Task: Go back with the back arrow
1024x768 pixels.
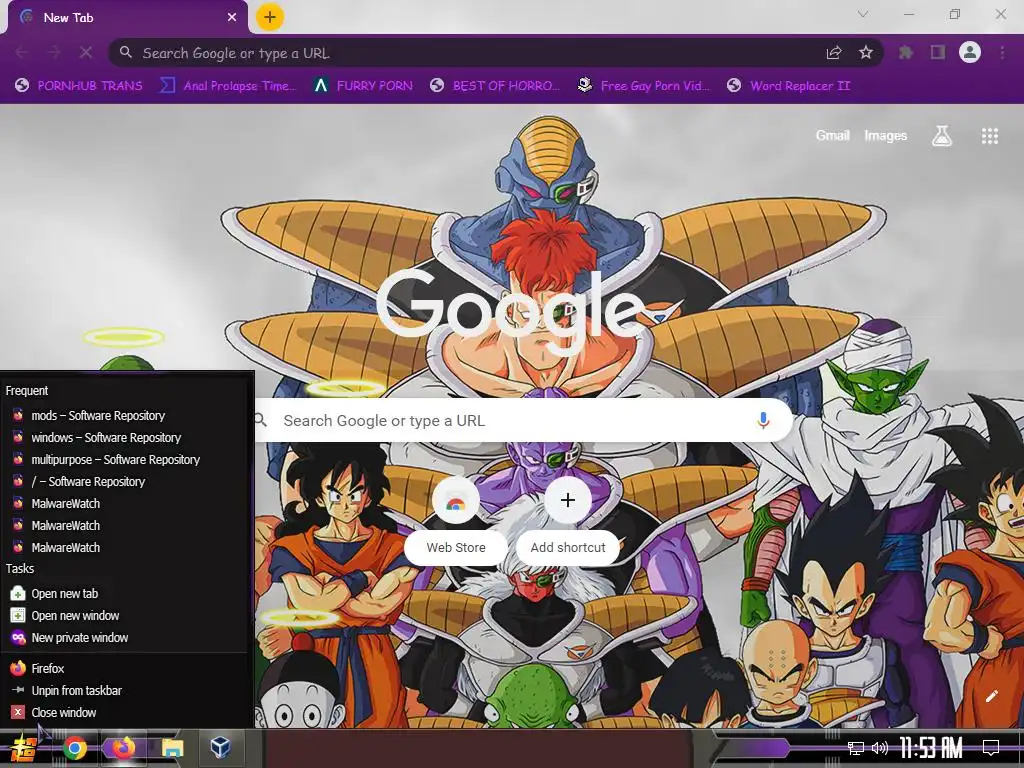Action: pos(22,52)
